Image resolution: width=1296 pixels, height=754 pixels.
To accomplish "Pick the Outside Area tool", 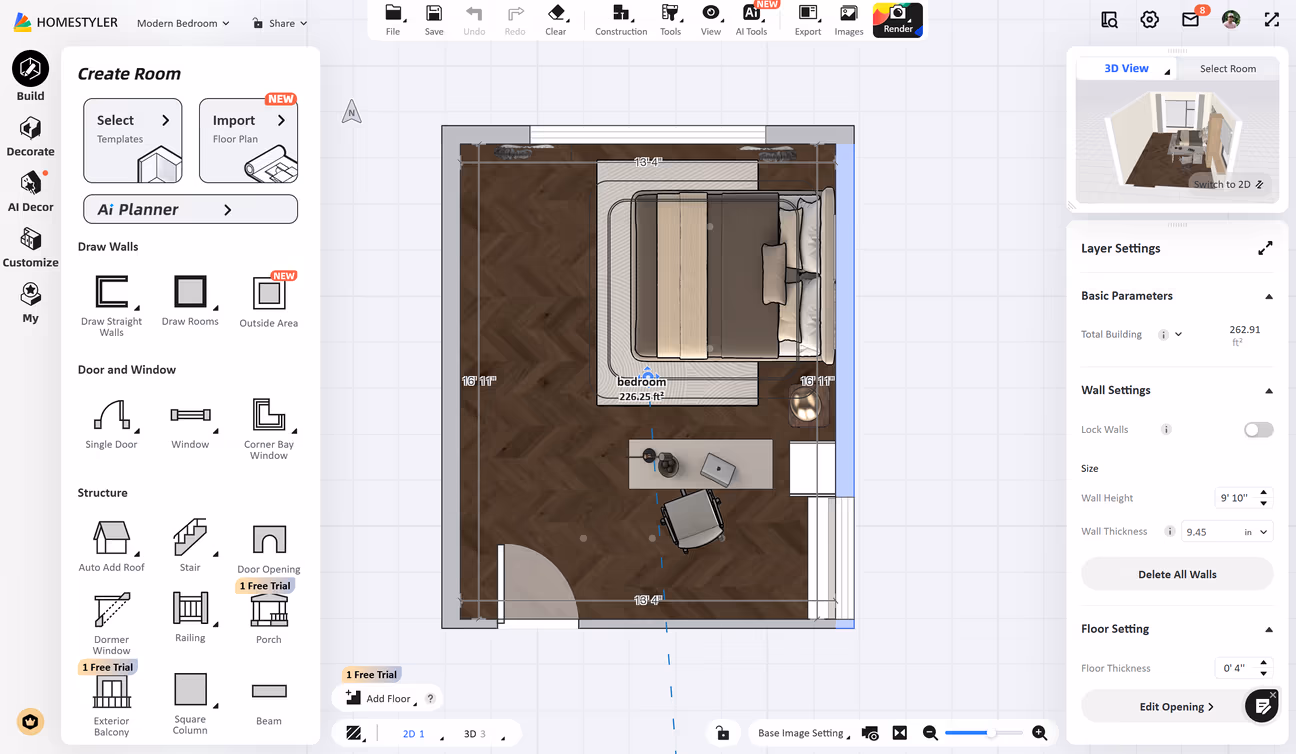I will pyautogui.click(x=269, y=301).
